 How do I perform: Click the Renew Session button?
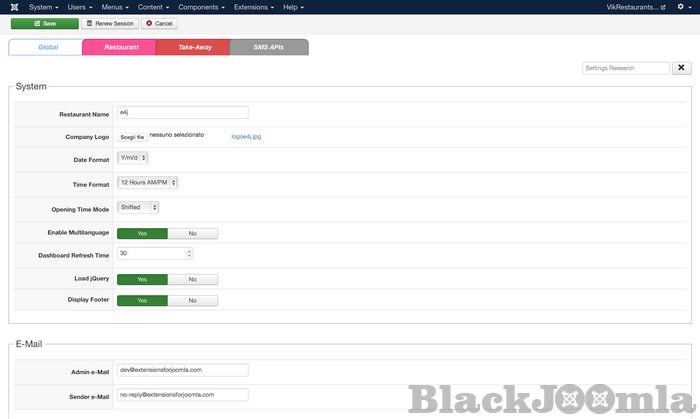pyautogui.click(x=109, y=23)
